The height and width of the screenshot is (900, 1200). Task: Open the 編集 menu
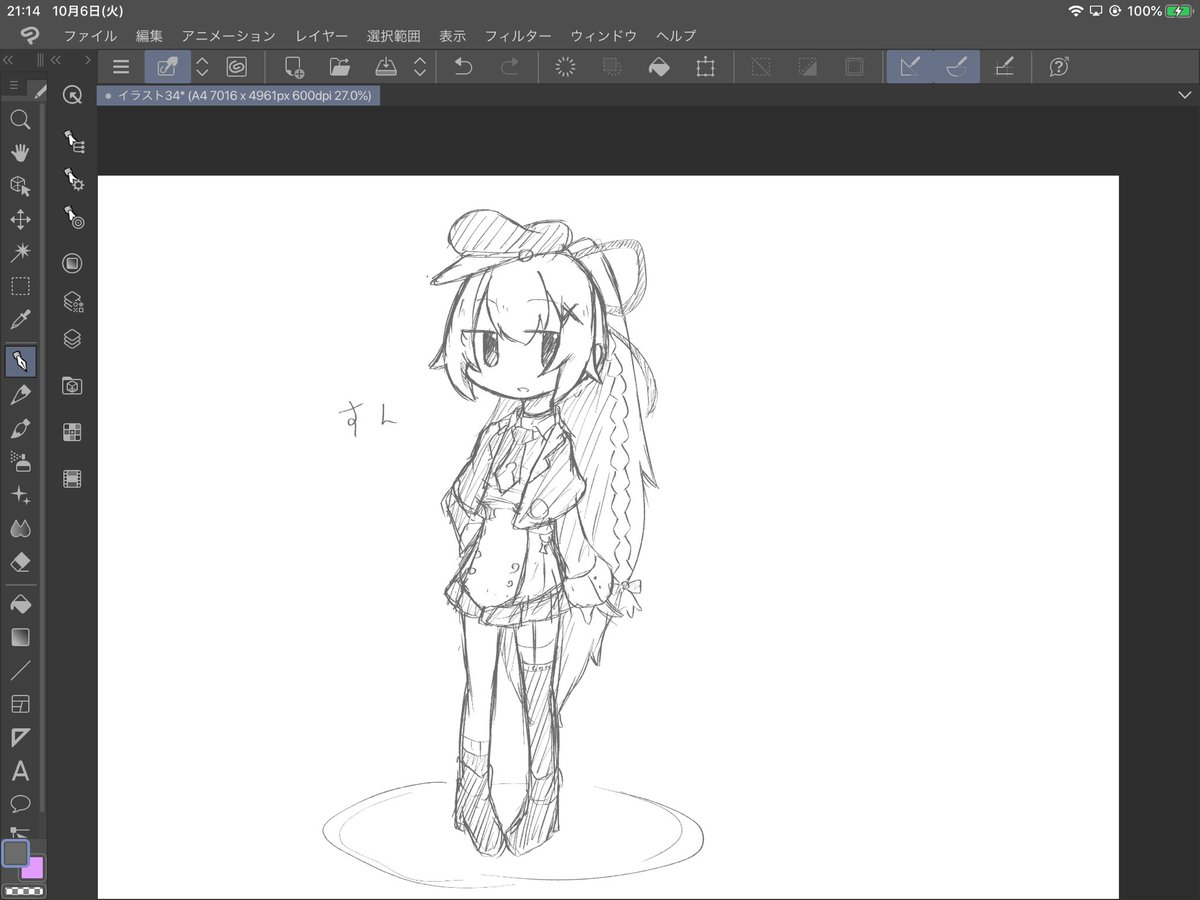pos(149,35)
